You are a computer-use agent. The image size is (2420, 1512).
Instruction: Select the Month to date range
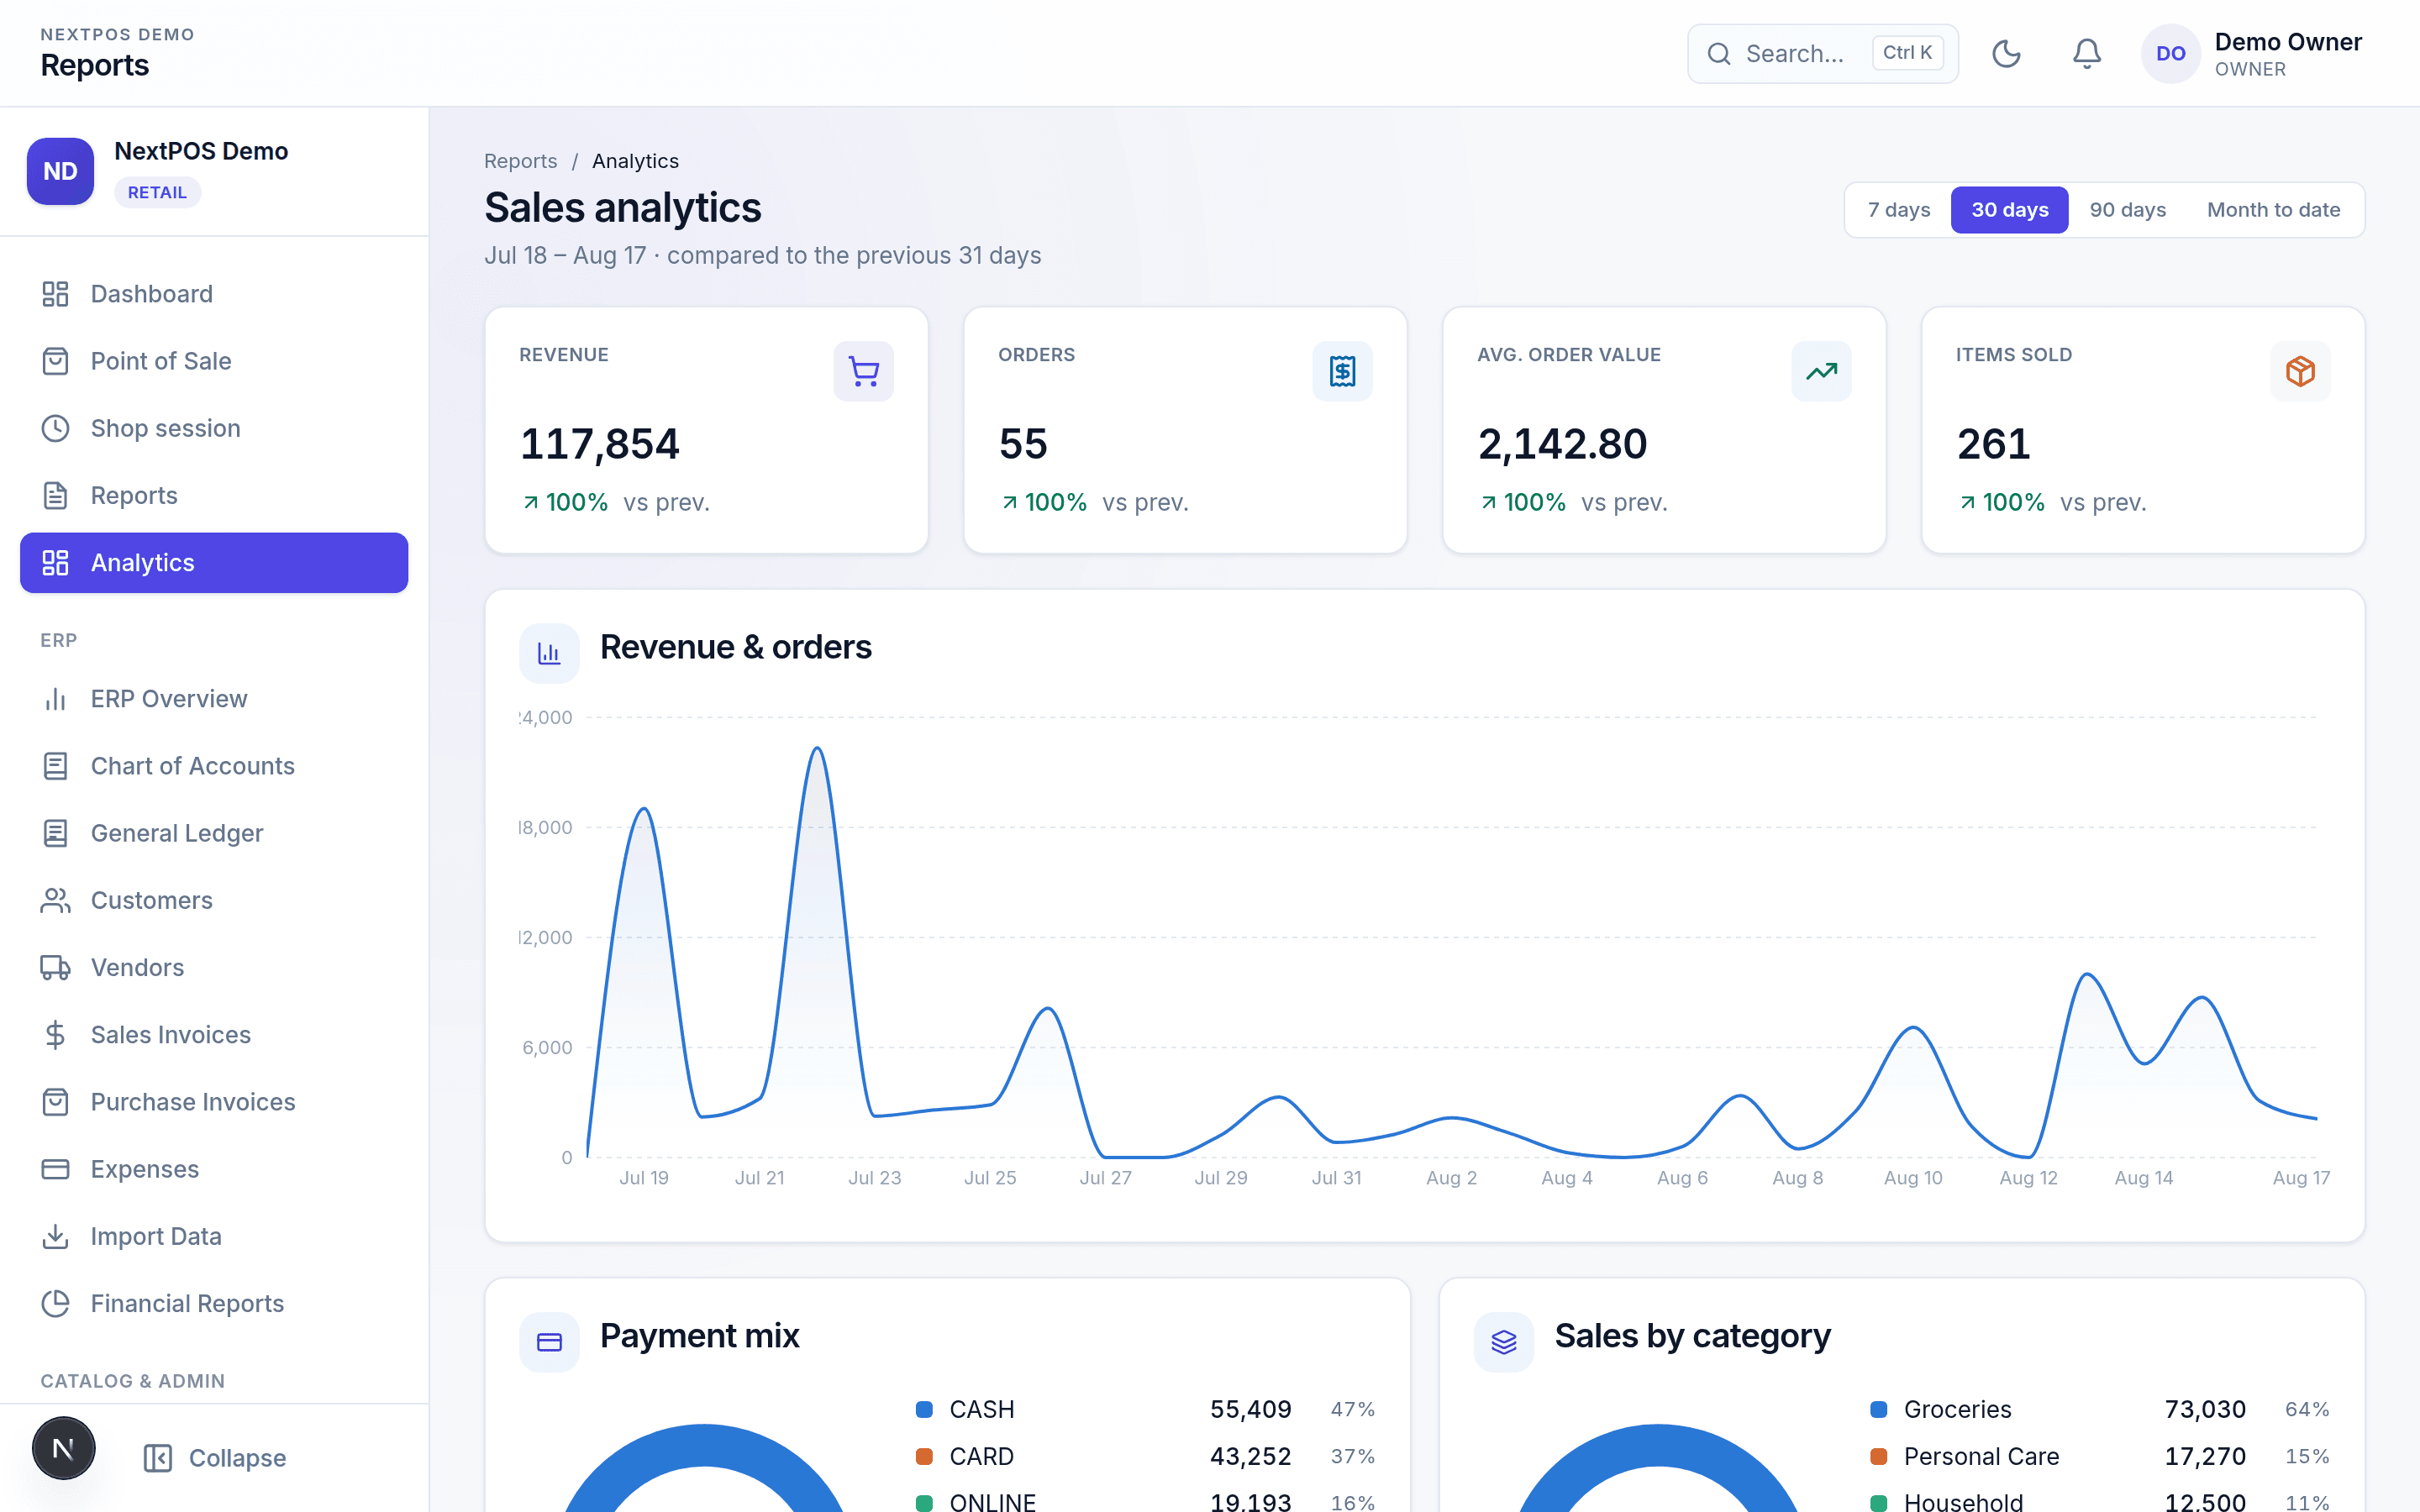[2273, 210]
